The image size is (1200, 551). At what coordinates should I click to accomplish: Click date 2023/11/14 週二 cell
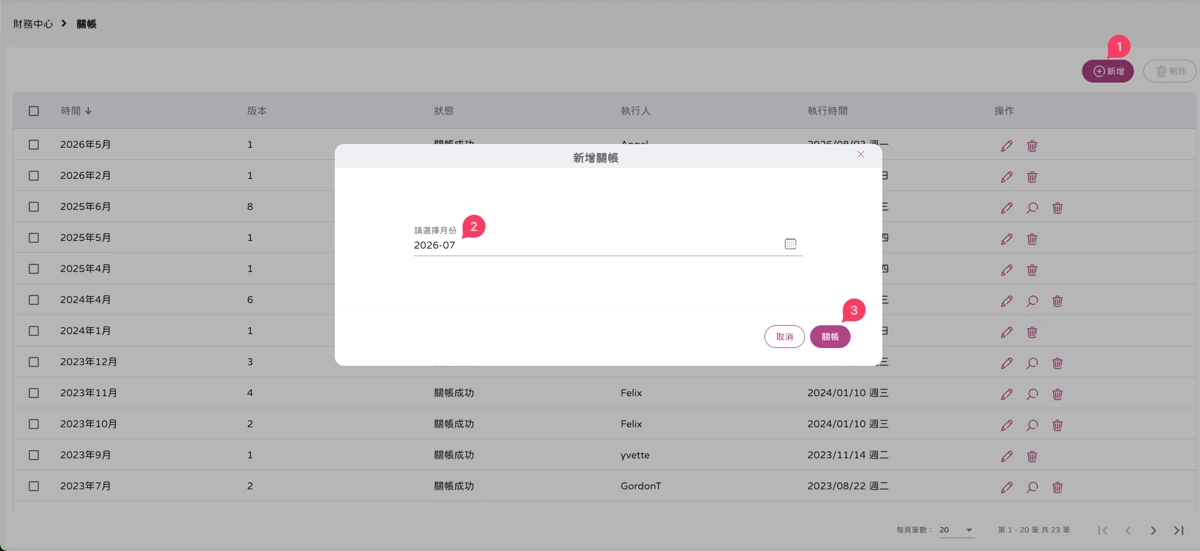click(x=848, y=455)
